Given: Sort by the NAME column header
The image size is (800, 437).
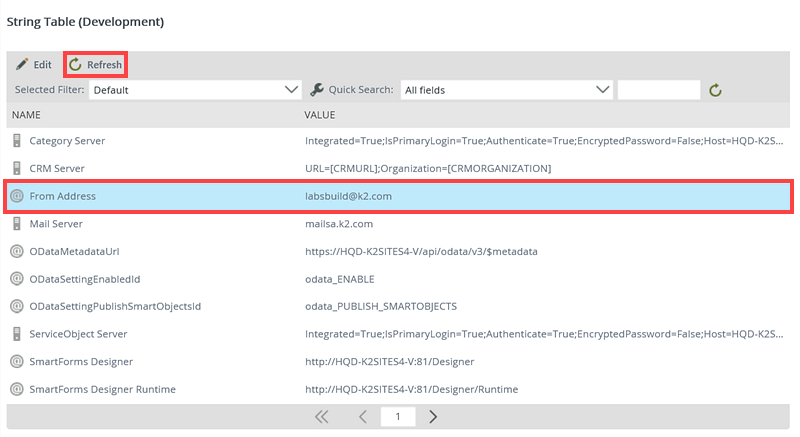Looking at the screenshot, I should [x=26, y=115].
